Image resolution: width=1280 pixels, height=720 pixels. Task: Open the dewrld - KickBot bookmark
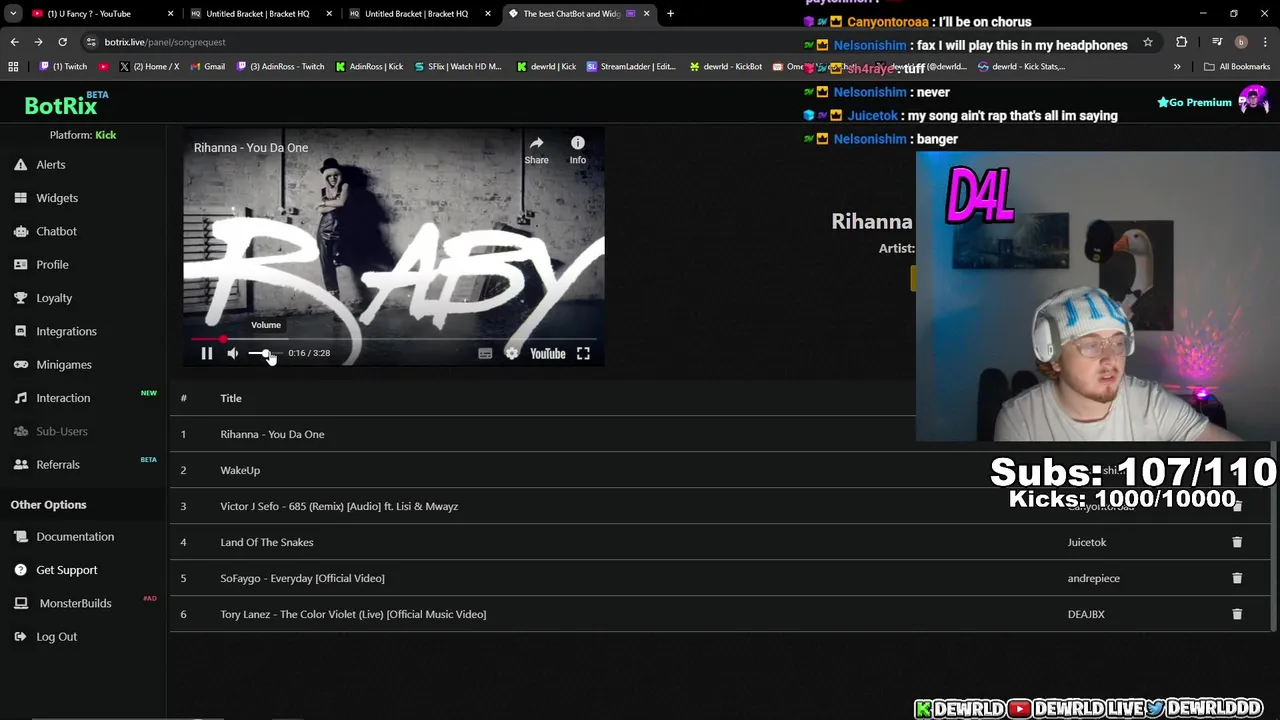726,67
